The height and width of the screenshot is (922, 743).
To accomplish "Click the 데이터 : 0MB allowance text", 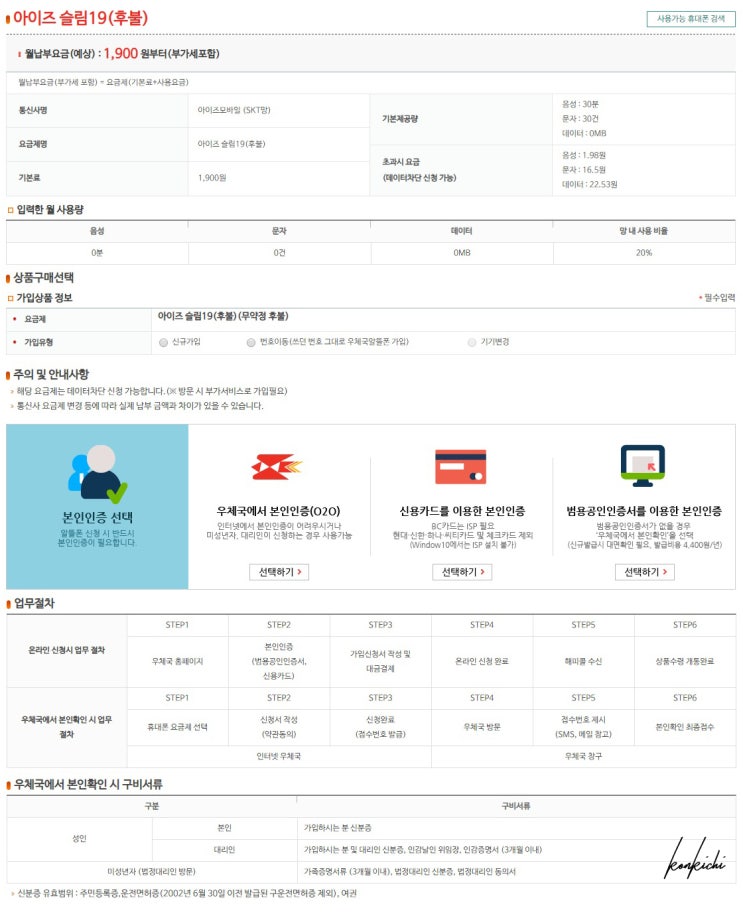I will tap(584, 133).
